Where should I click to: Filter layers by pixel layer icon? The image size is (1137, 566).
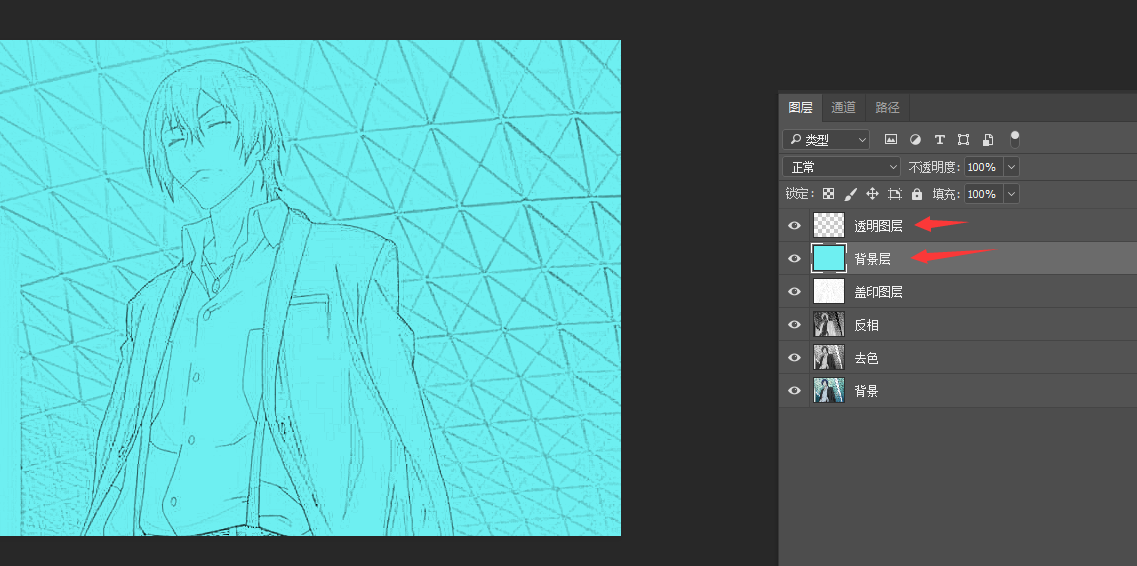(891, 139)
